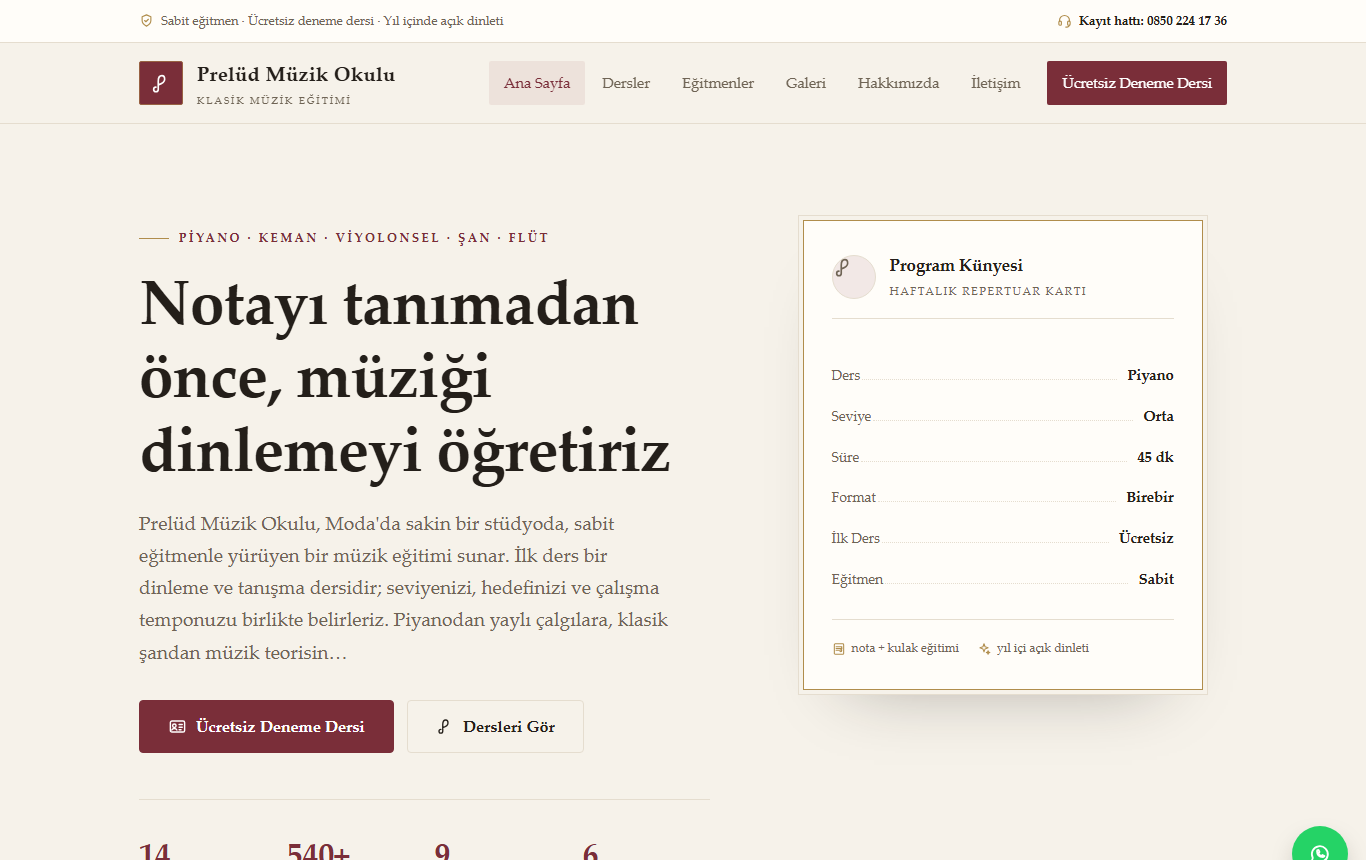The width and height of the screenshot is (1366, 860).
Task: Open the Galeri menu item
Action: [x=806, y=83]
